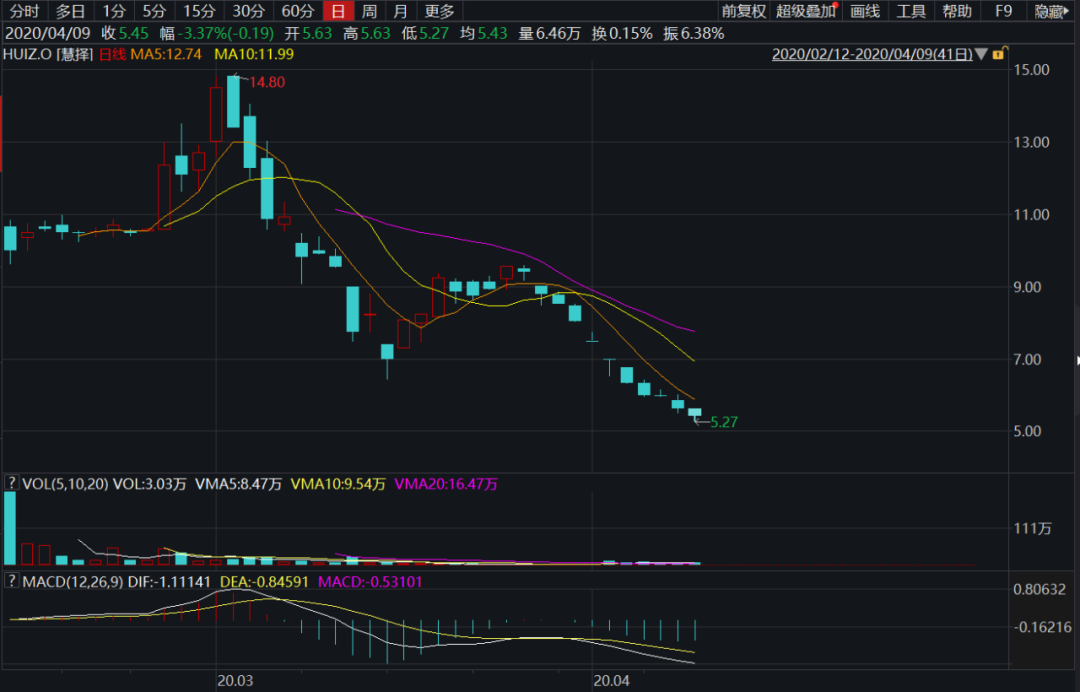Viewport: 1080px width, 692px height.
Task: Switch to the 分时 intraday tab
Action: (x=24, y=11)
